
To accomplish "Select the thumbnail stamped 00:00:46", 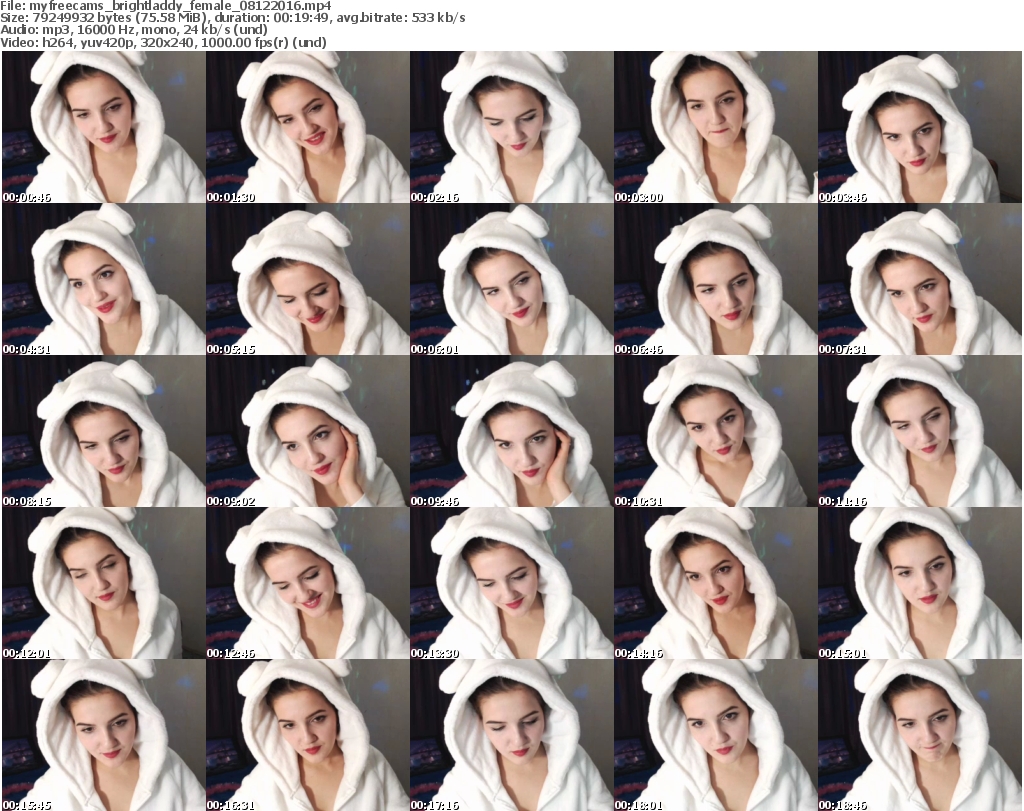I will pos(104,127).
